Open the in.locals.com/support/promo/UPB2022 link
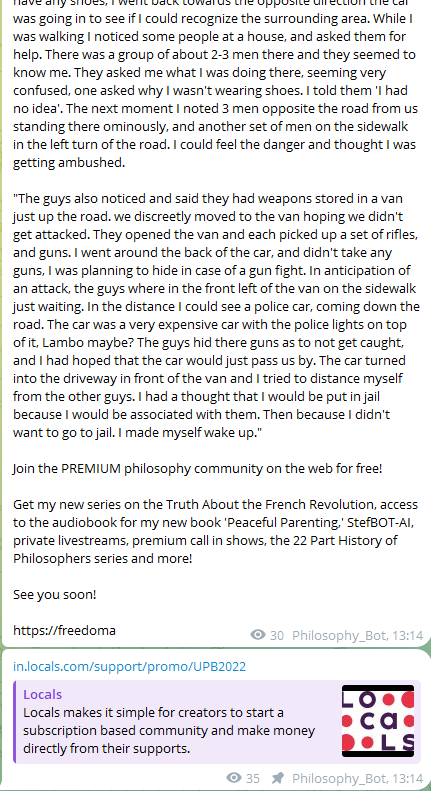 pyautogui.click(x=130, y=666)
